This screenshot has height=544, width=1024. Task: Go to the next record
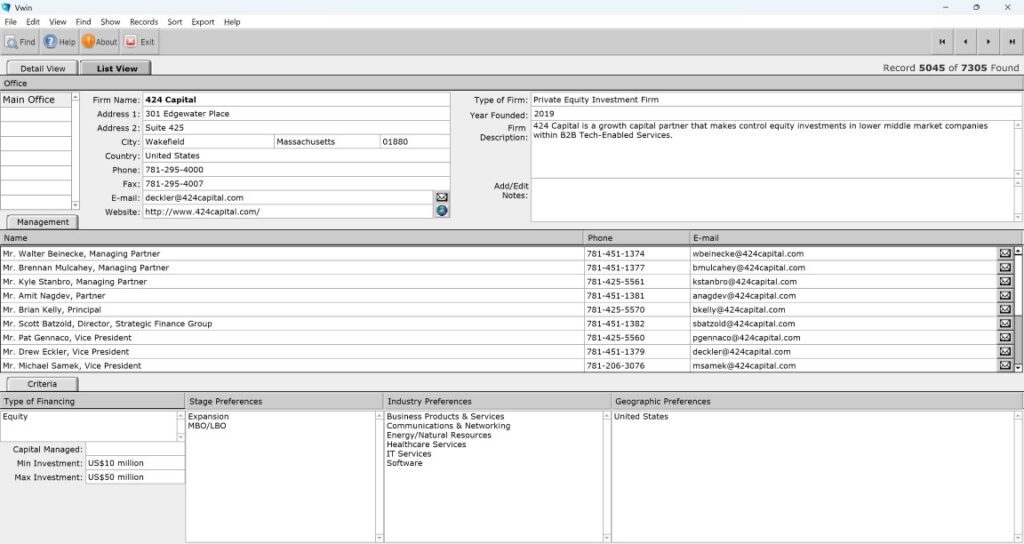click(x=988, y=42)
